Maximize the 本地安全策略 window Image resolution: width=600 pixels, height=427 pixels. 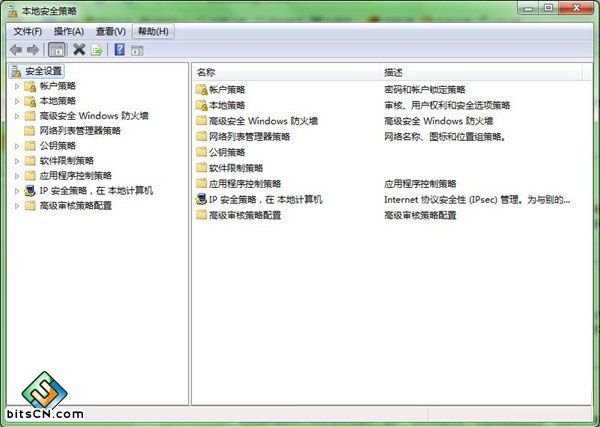click(x=548, y=8)
